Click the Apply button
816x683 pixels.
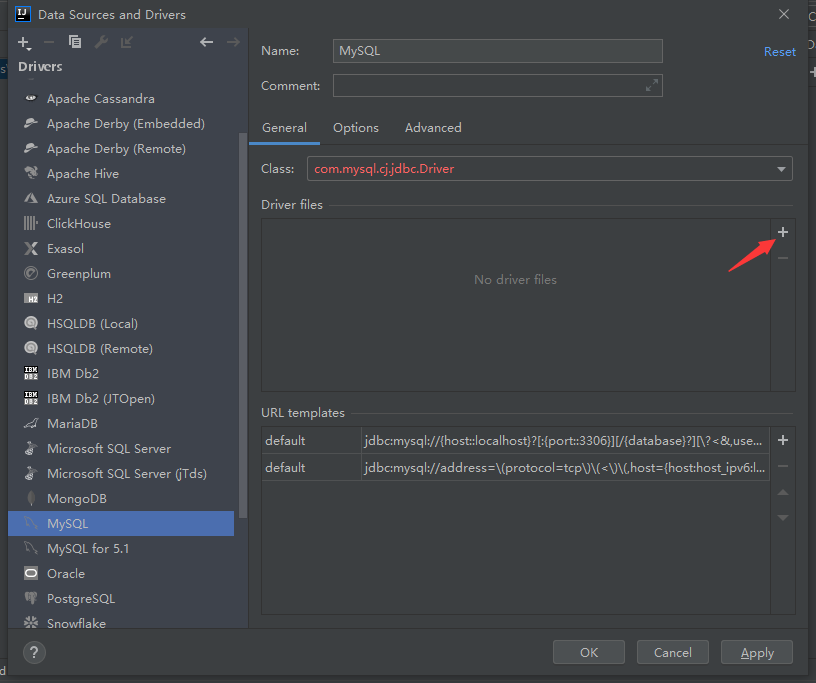click(x=757, y=652)
